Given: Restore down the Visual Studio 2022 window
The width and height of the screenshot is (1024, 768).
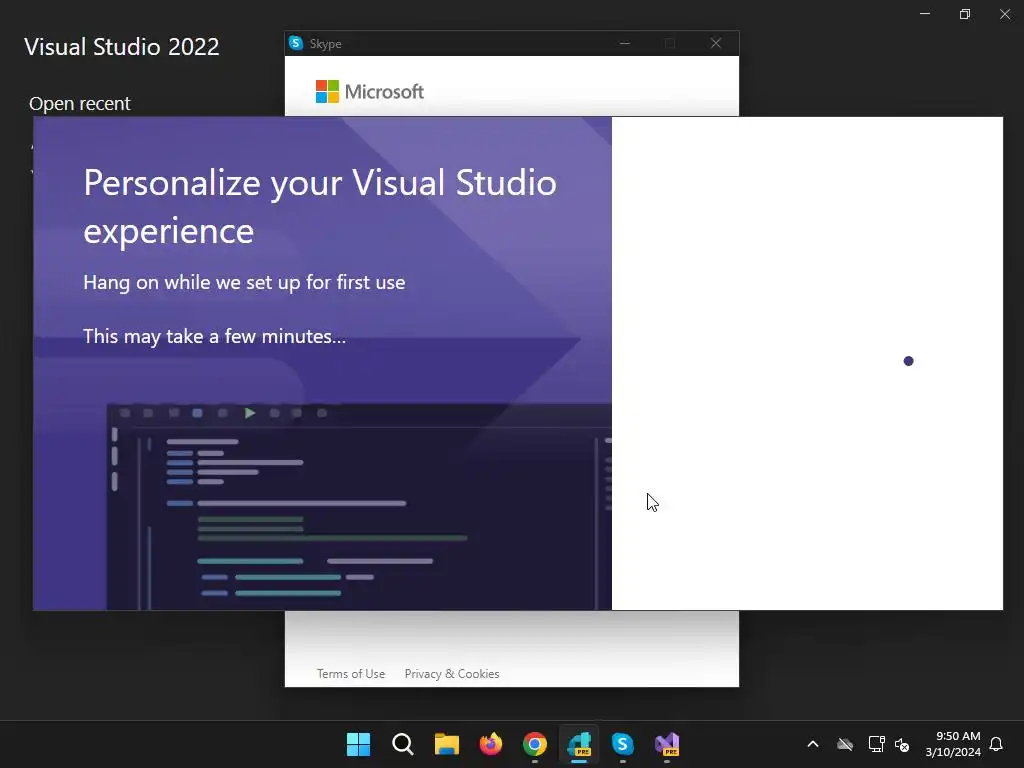Looking at the screenshot, I should click(x=965, y=14).
